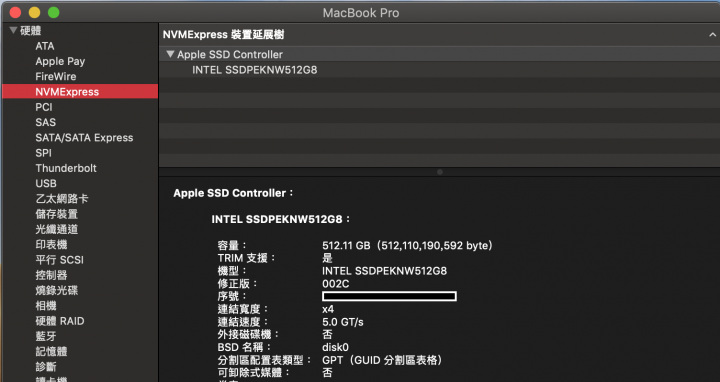Click the 機型 value INTEL SSDPEKNW512G8
This screenshot has height=382, width=720.
384,271
